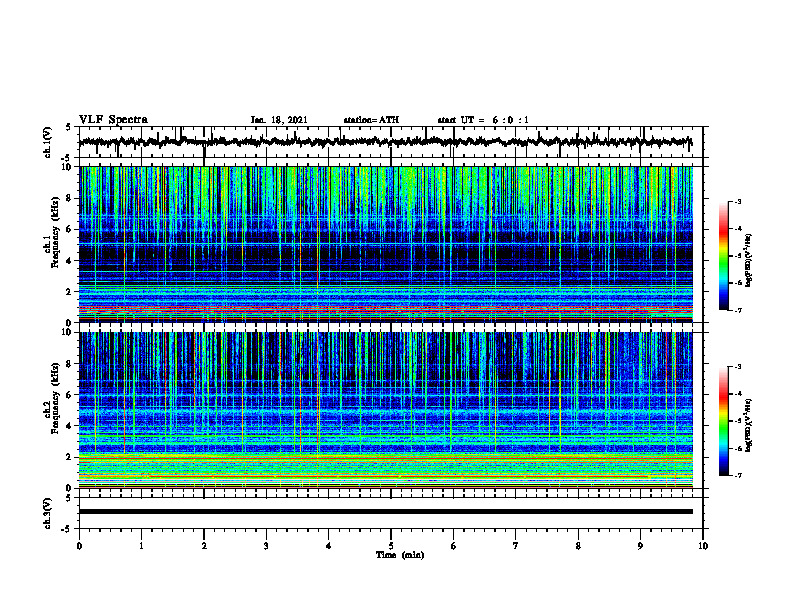Click the "8" kHz tick of ch.1 spectrogram
792x612 pixels.
tap(70, 198)
